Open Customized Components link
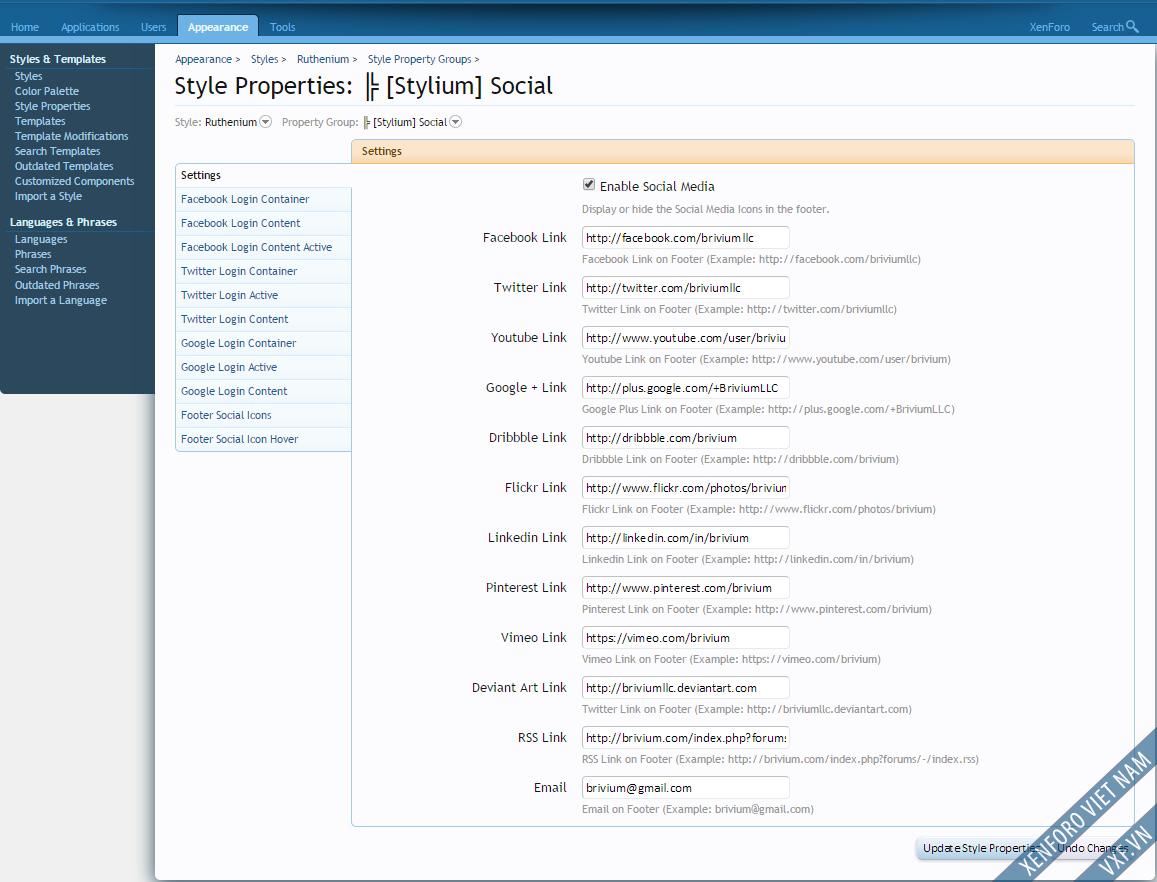The height and width of the screenshot is (882, 1157). [75, 181]
